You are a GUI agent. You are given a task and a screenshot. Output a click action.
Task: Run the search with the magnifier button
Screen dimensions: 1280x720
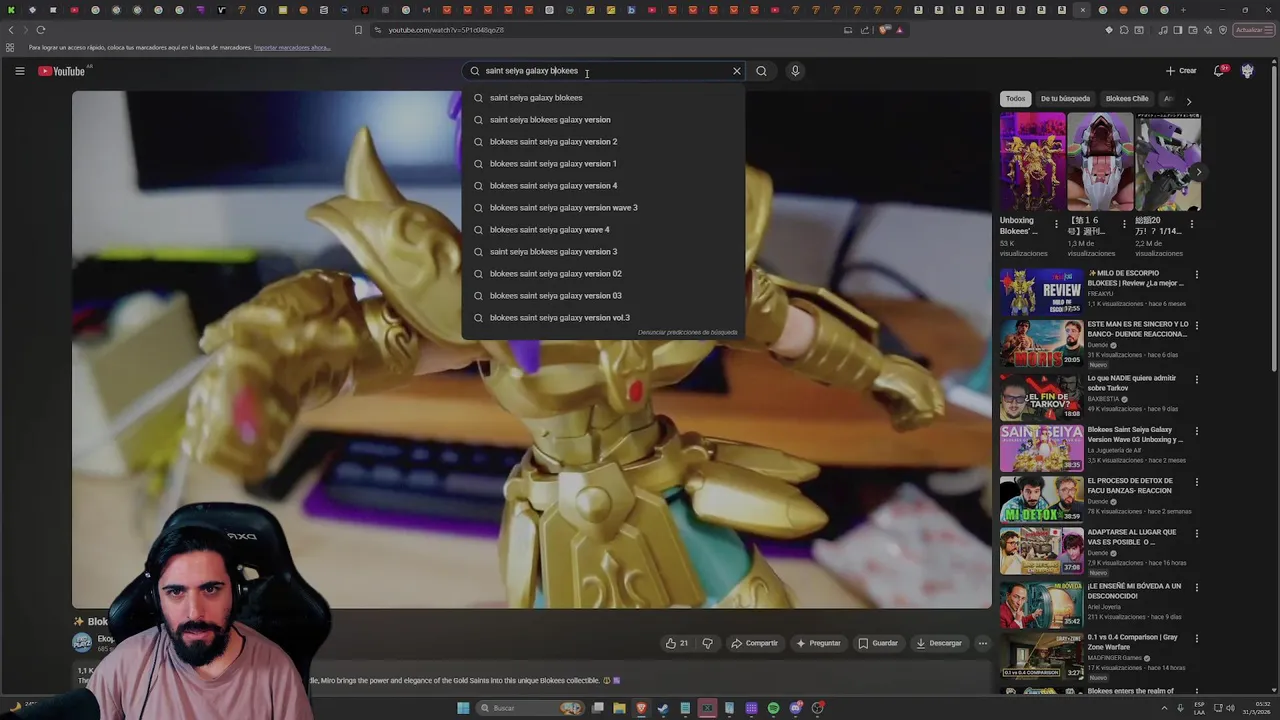point(761,71)
